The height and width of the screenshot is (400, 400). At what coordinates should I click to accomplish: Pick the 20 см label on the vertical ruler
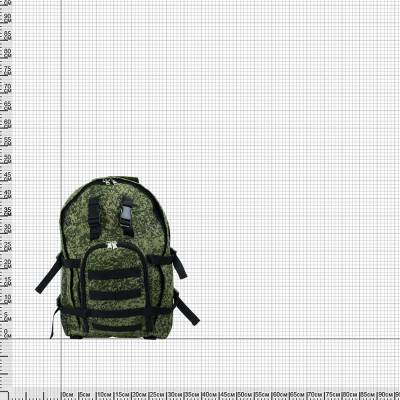point(7,264)
